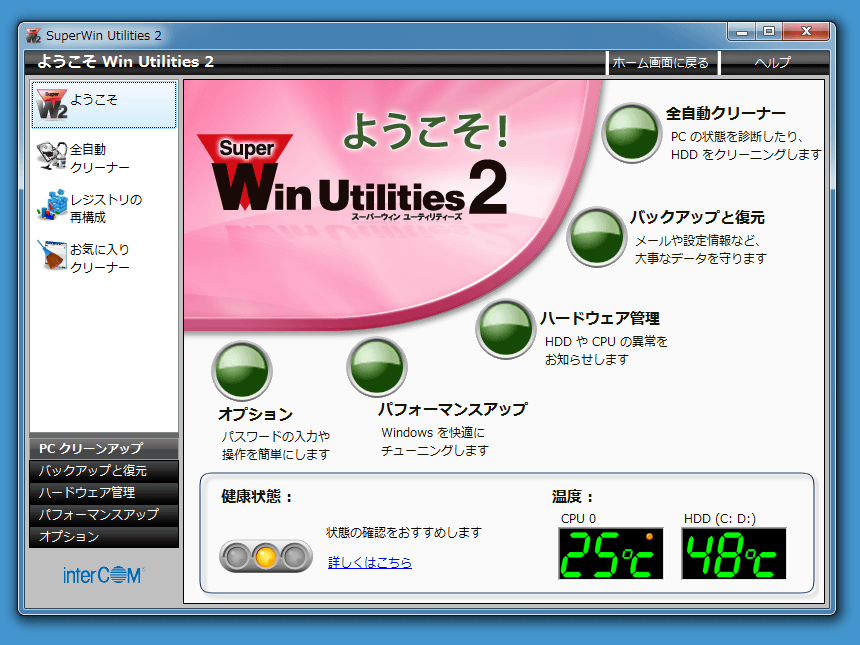
Task: Click the green ハードウェア管理 orb button
Action: point(505,329)
